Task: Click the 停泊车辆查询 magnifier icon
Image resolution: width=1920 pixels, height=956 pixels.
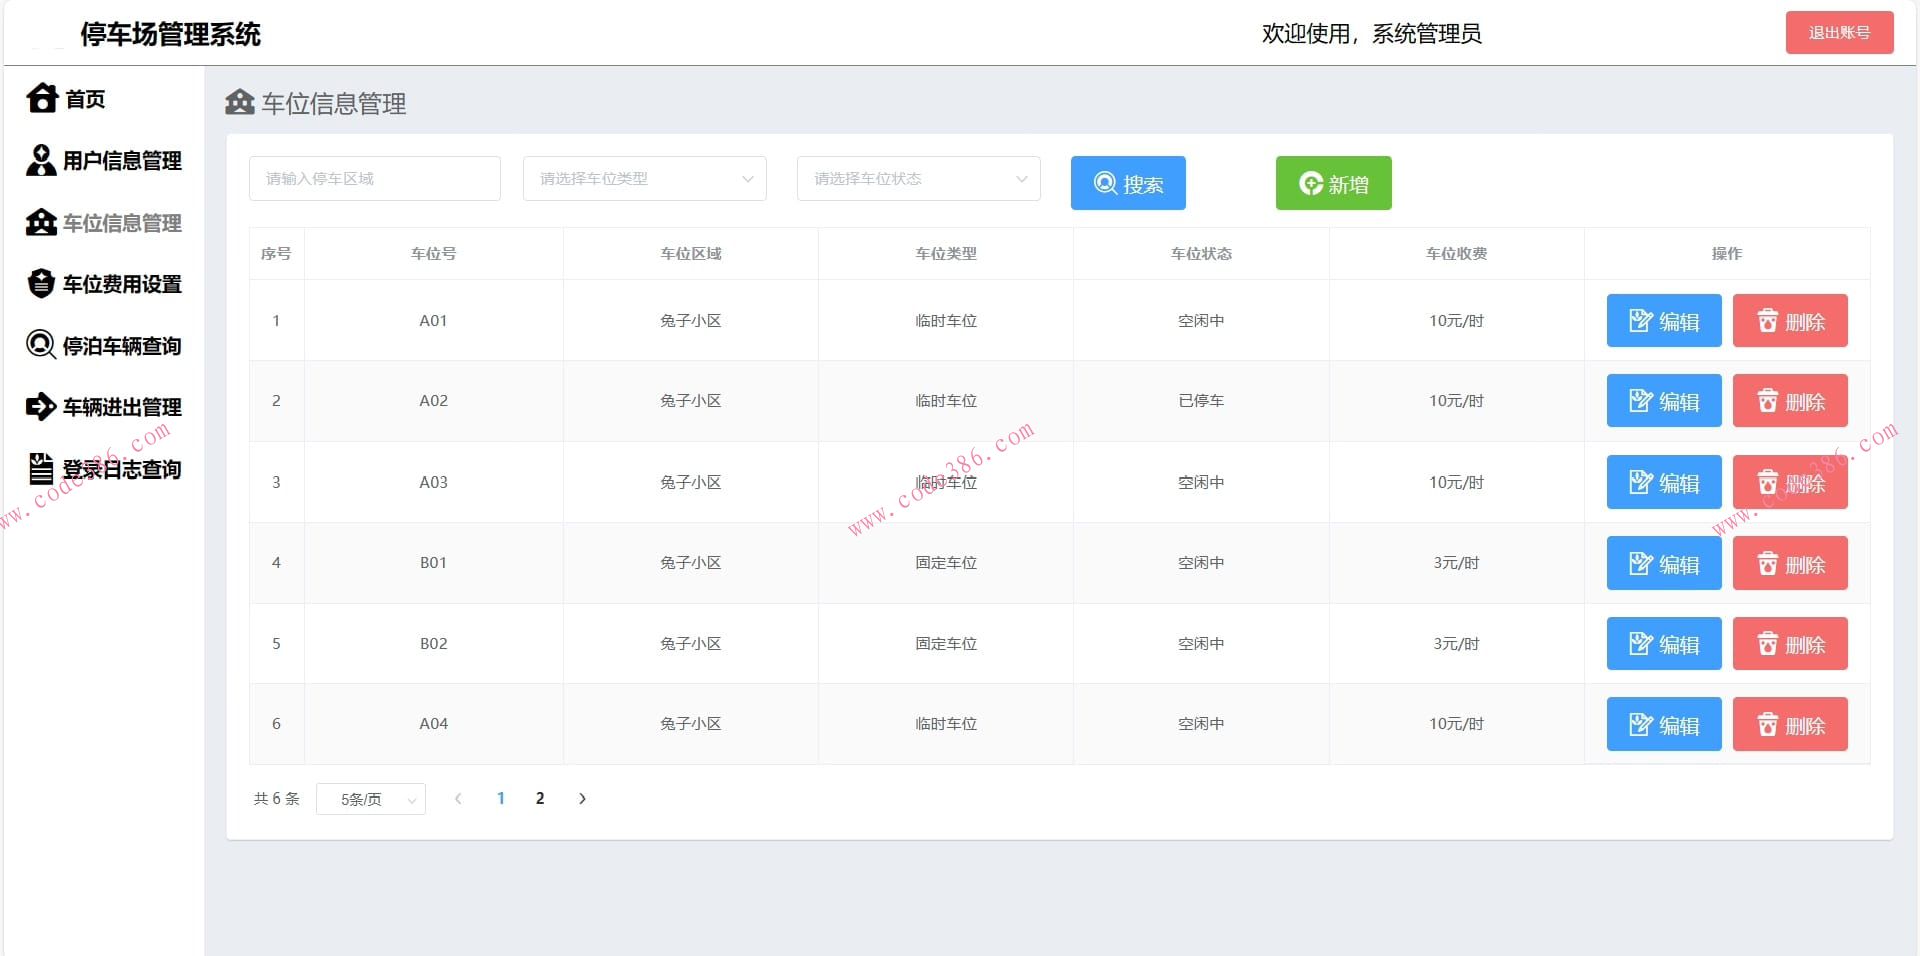Action: [x=40, y=345]
